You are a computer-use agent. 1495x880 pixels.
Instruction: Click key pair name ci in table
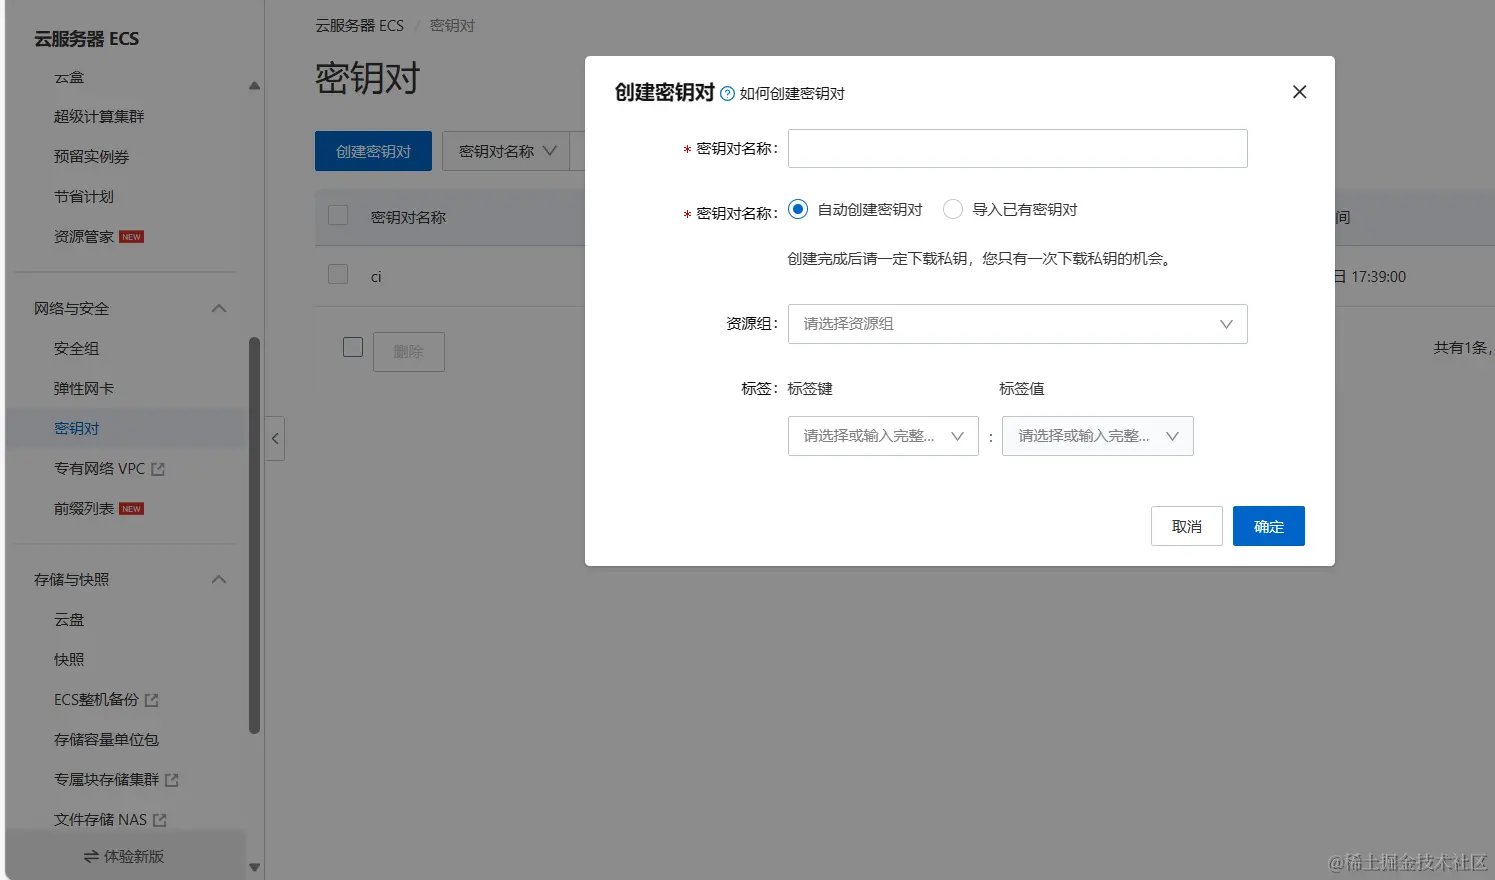[x=376, y=277]
